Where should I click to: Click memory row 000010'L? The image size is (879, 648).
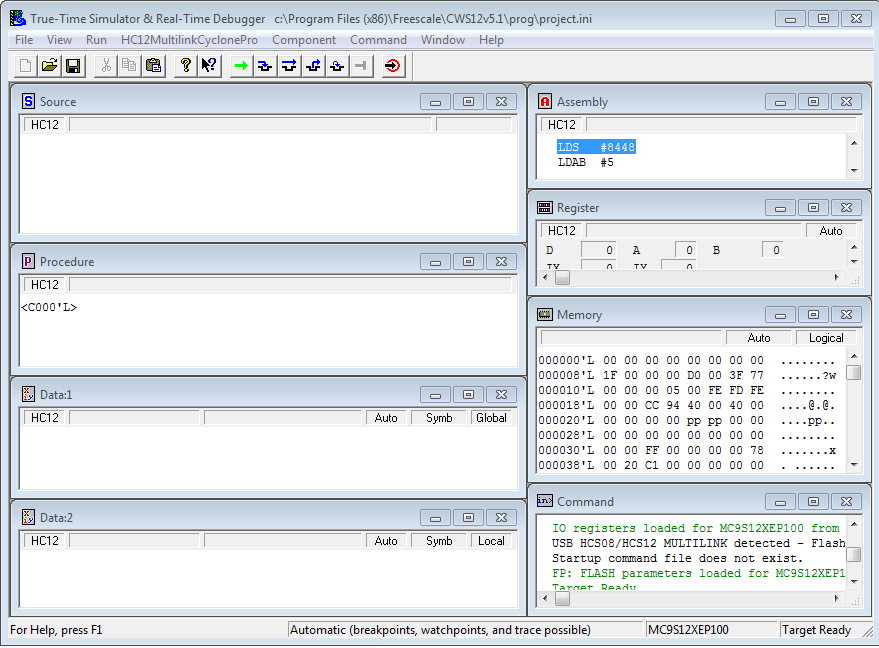point(687,390)
